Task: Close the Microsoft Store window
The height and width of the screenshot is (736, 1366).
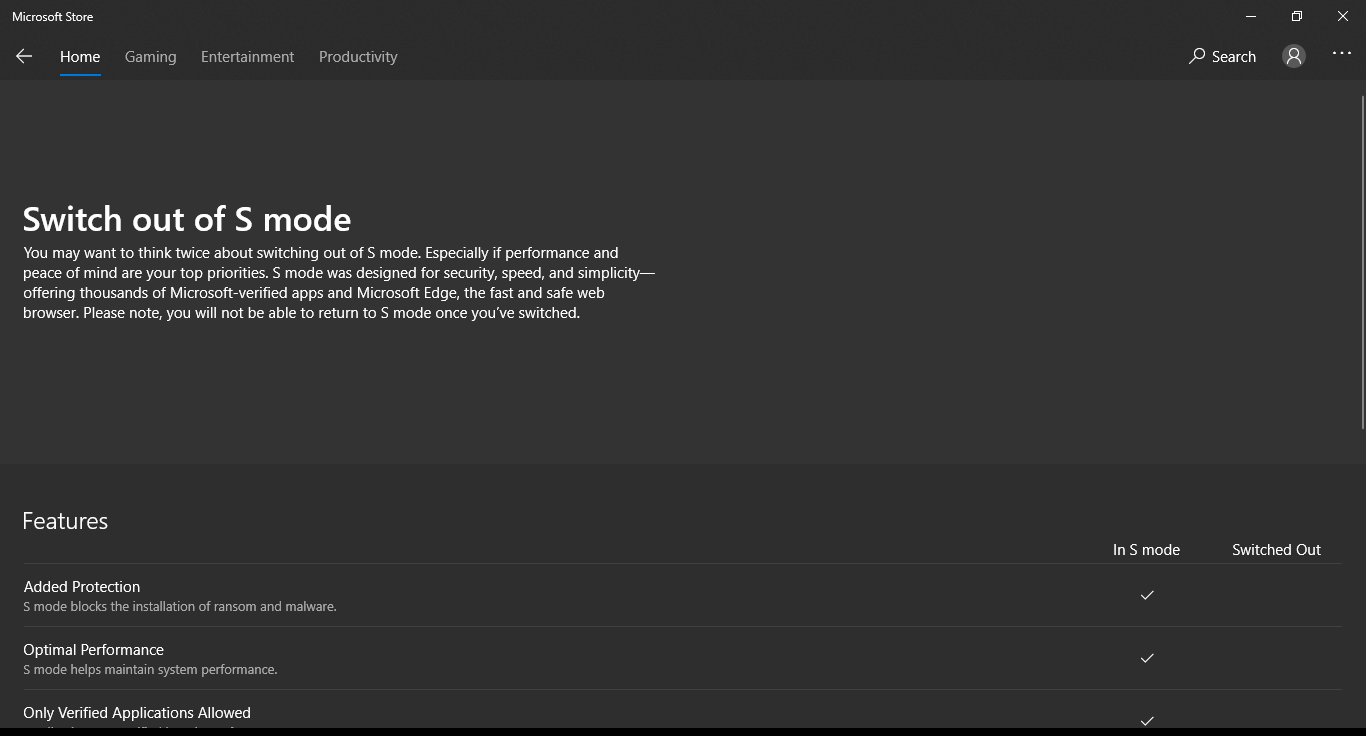Action: click(1343, 17)
